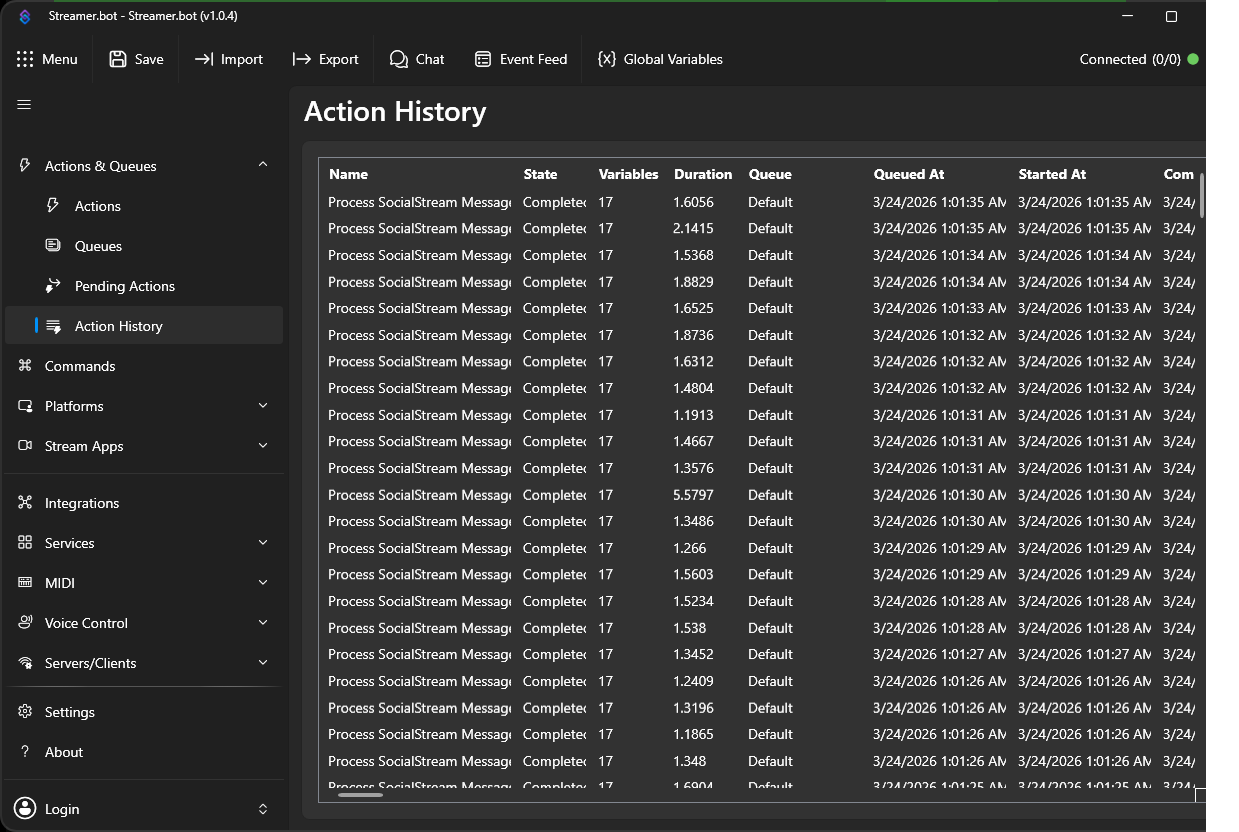This screenshot has width=1239, height=832.
Task: Open the Event Feed
Action: (x=521, y=59)
